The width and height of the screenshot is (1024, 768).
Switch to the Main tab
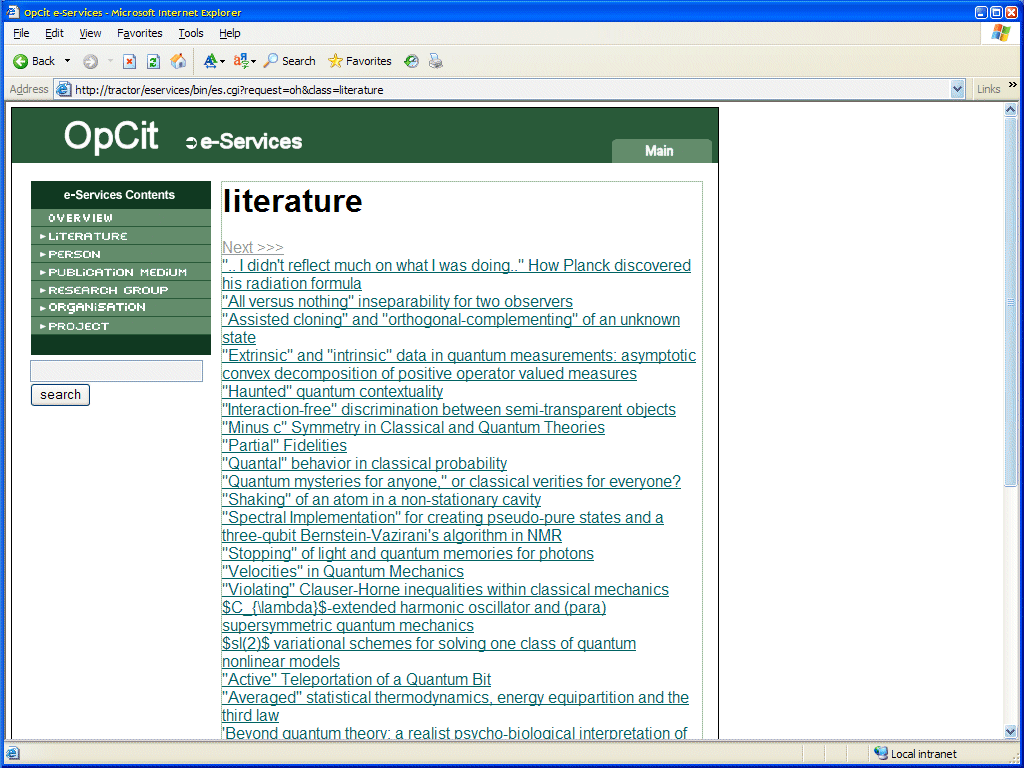tap(660, 151)
